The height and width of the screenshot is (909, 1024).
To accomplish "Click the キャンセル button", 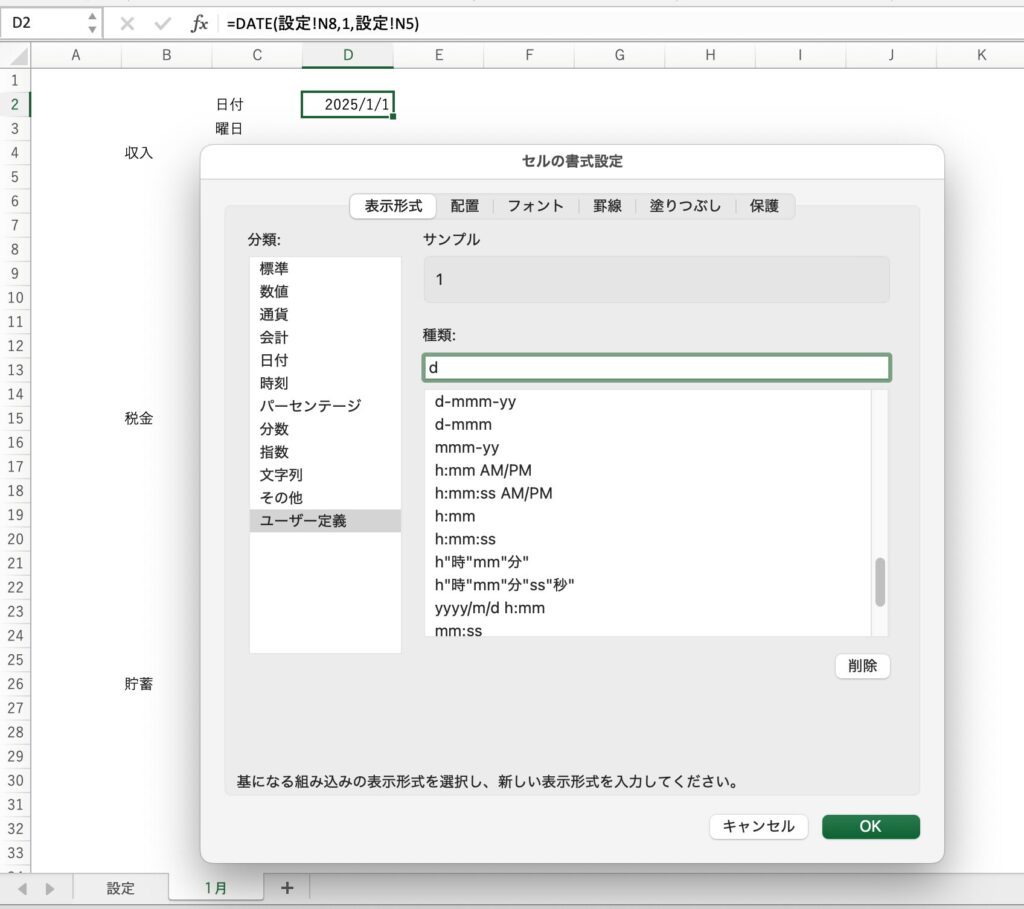I will click(x=758, y=826).
